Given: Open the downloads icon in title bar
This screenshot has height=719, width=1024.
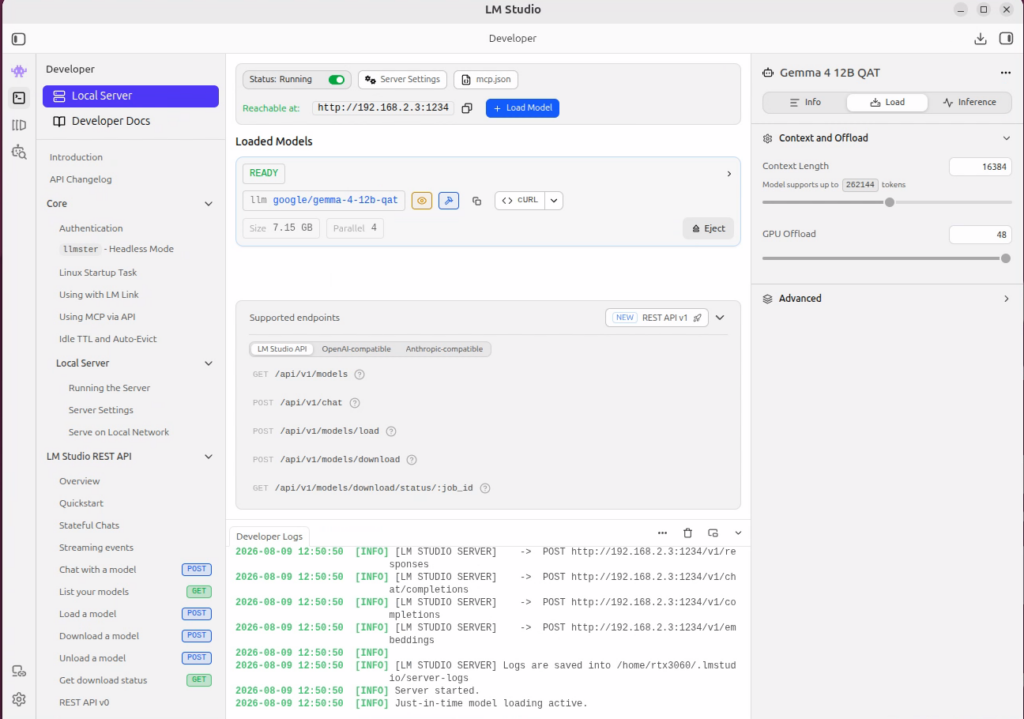Looking at the screenshot, I should pos(980,39).
